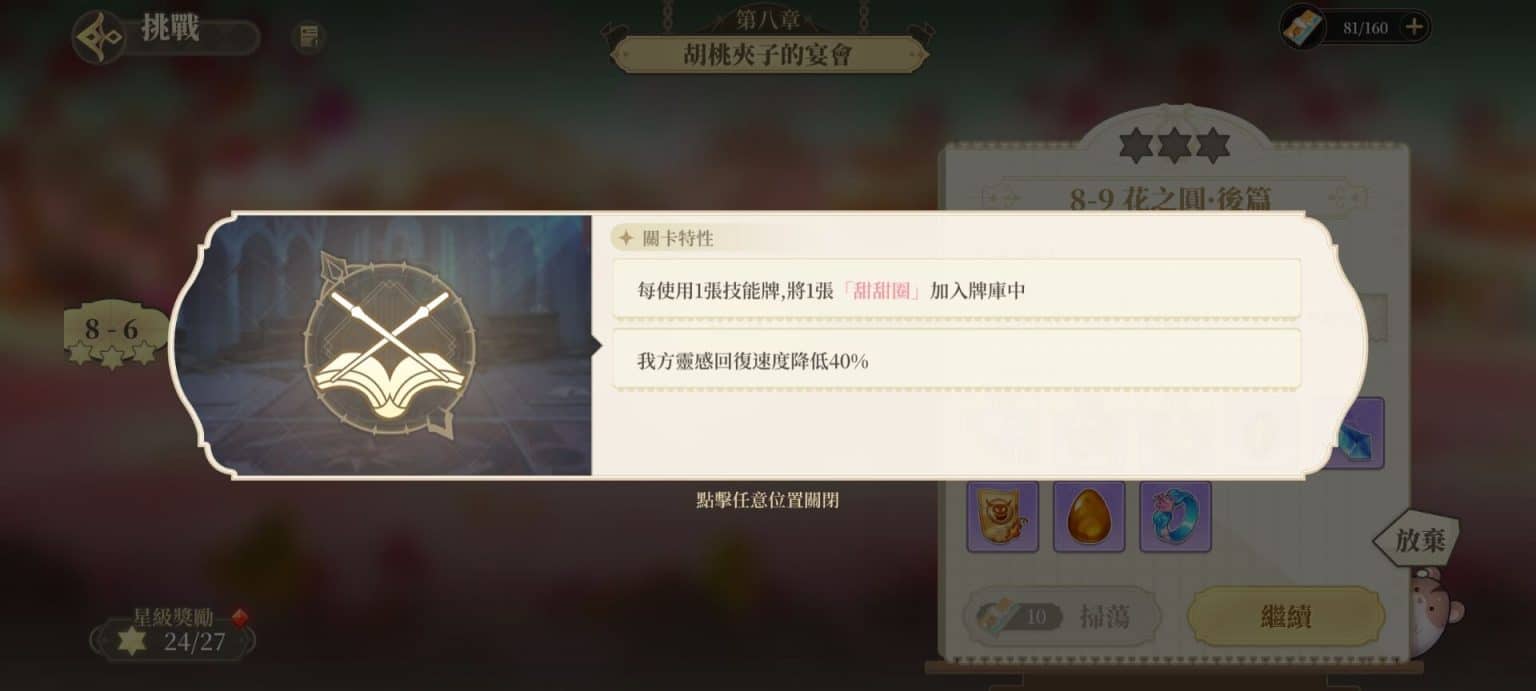This screenshot has height=691, width=1536.
Task: Open star rewards 24/27 panel
Action: tap(172, 640)
